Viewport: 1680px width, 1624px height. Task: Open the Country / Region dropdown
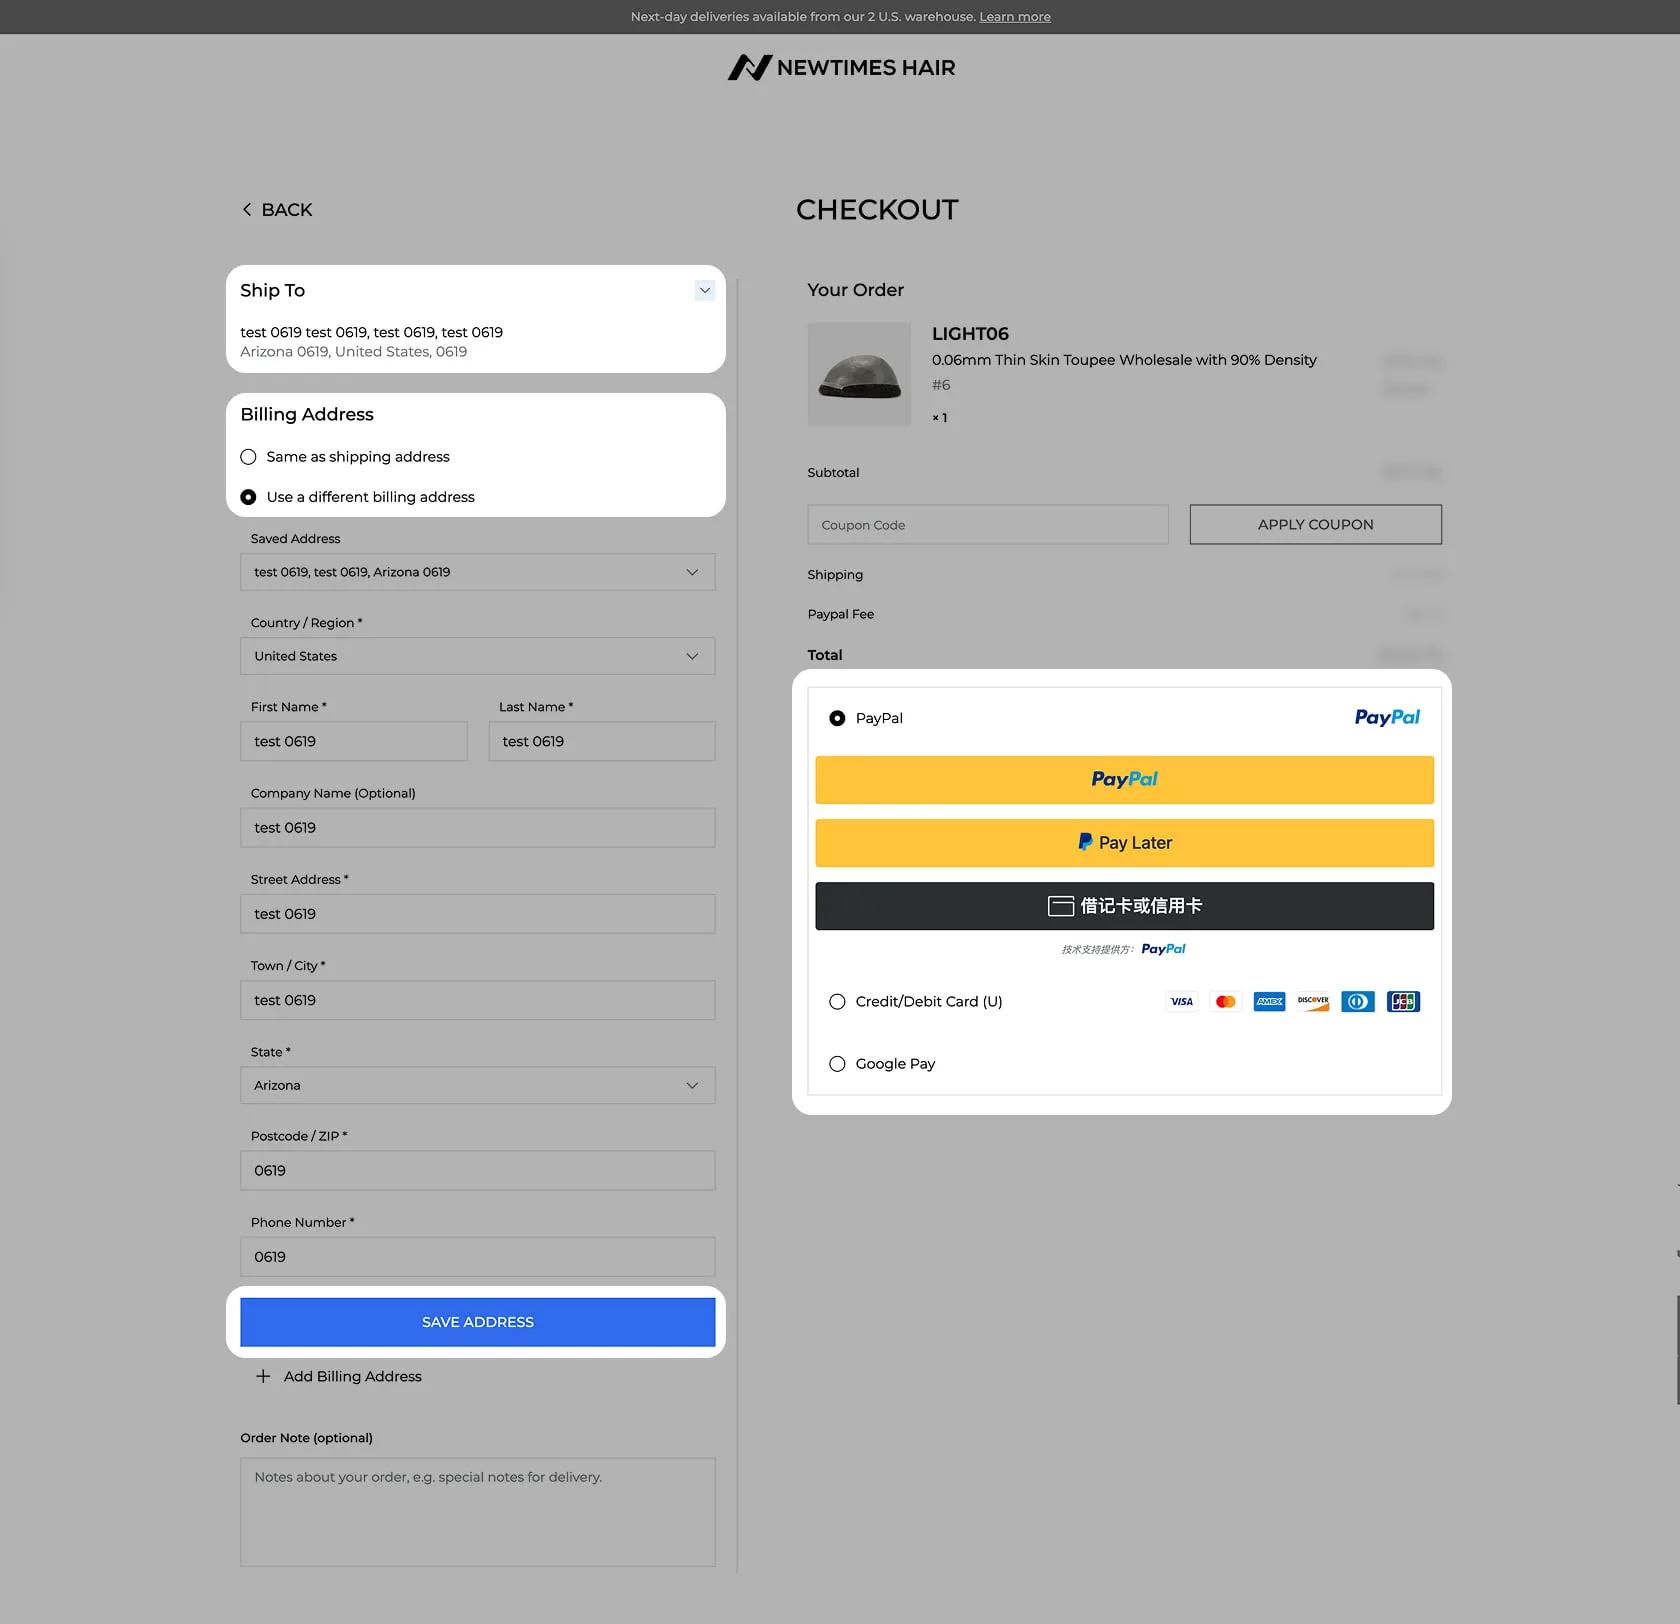pyautogui.click(x=478, y=656)
